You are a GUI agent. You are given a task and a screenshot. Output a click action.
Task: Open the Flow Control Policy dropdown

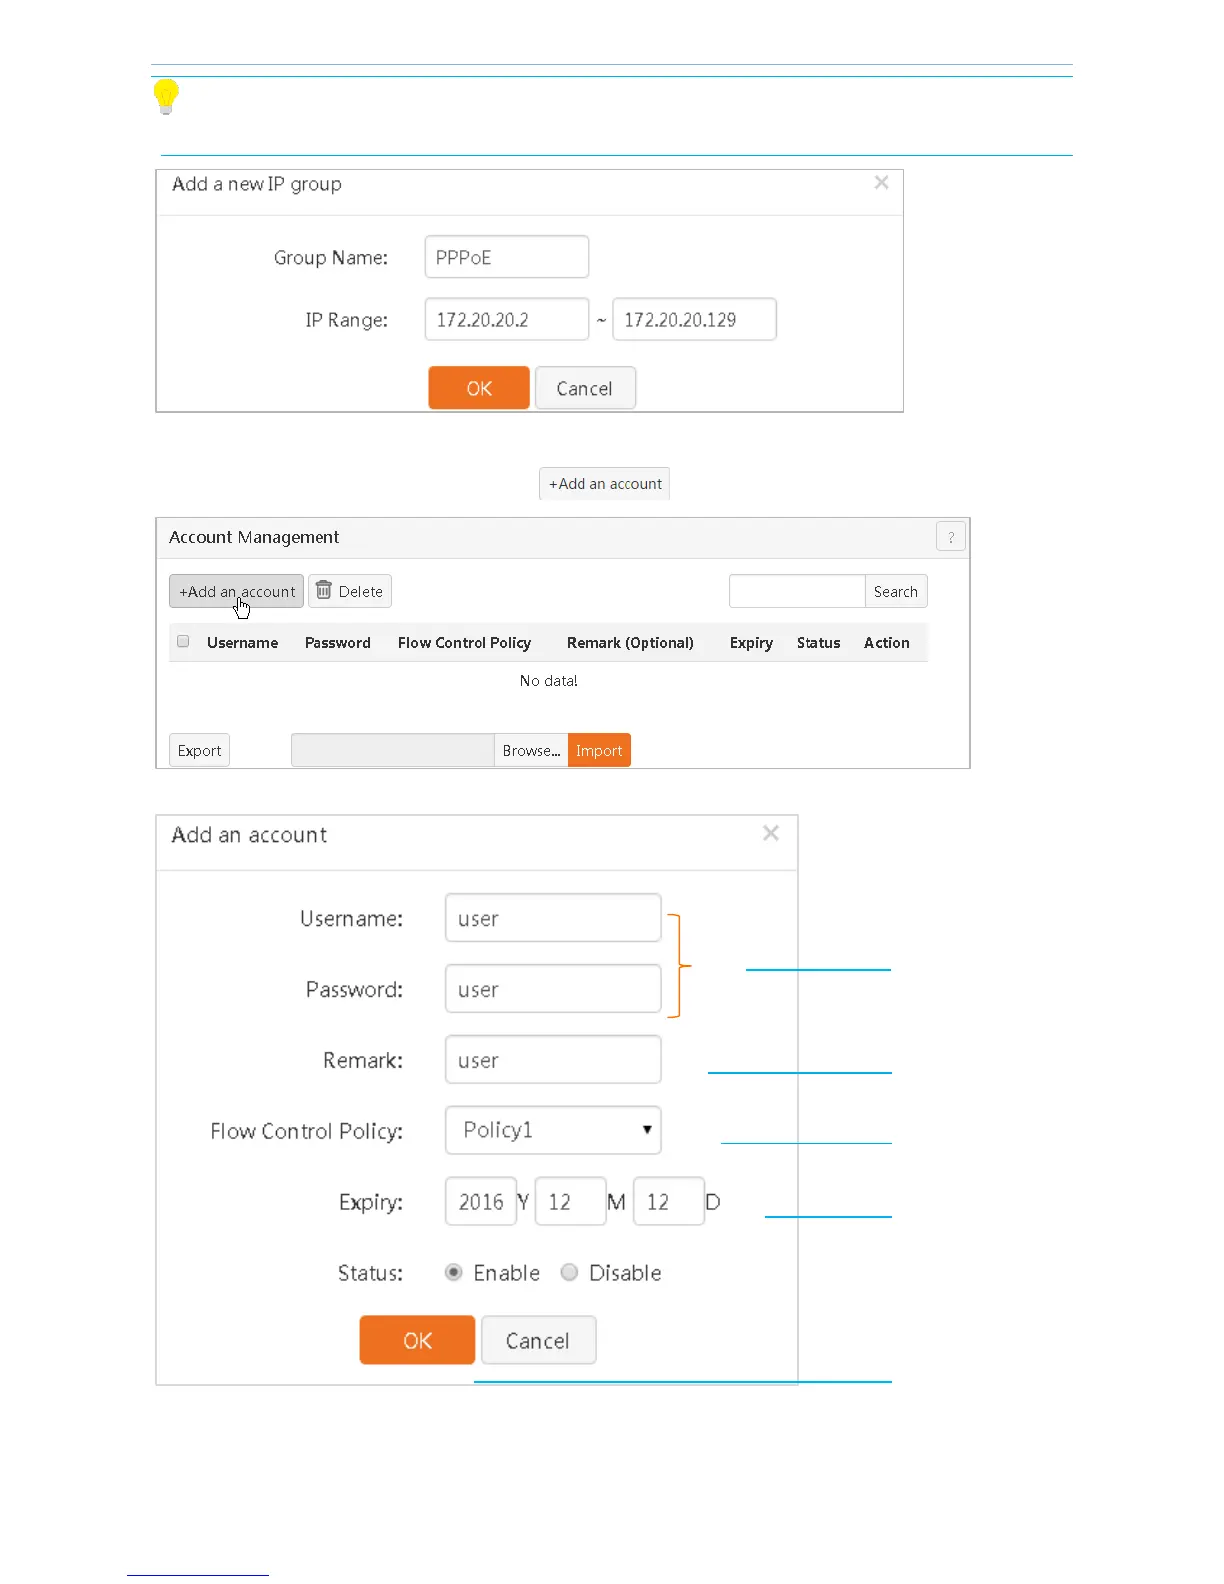553,1131
